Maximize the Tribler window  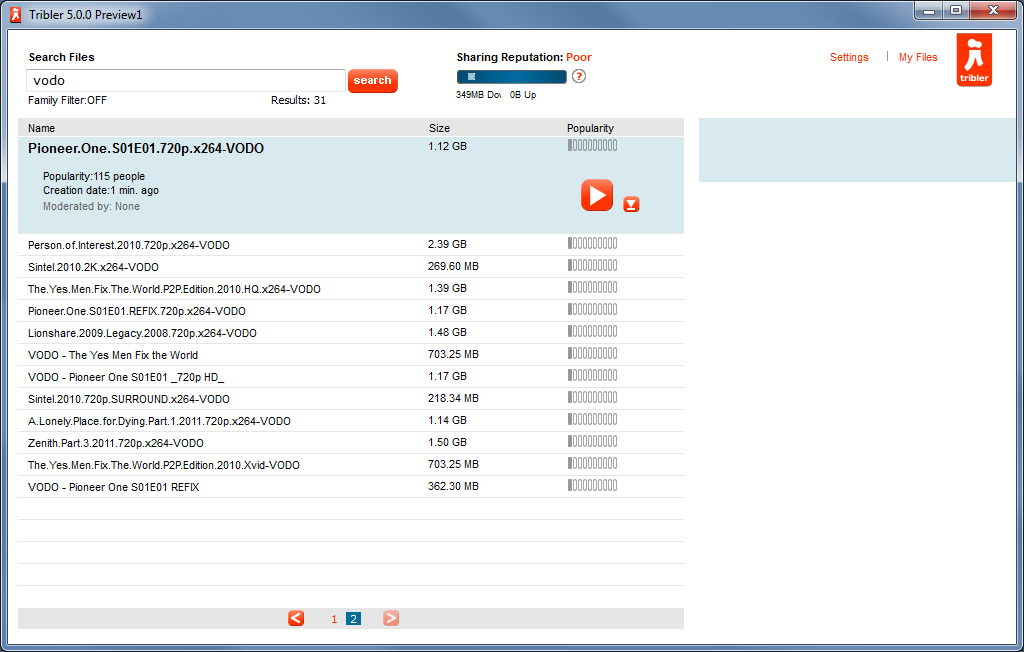(x=956, y=11)
